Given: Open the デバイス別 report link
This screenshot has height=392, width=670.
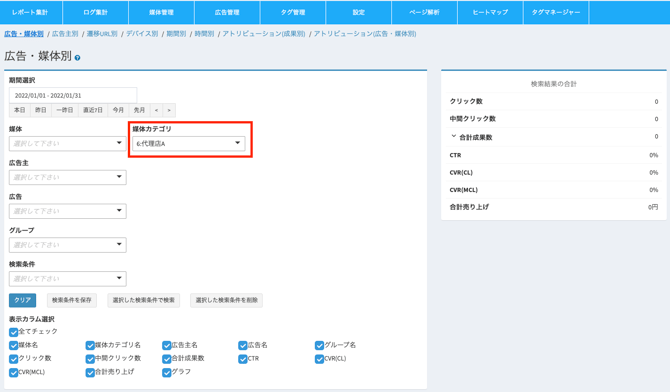Looking at the screenshot, I should 142,34.
